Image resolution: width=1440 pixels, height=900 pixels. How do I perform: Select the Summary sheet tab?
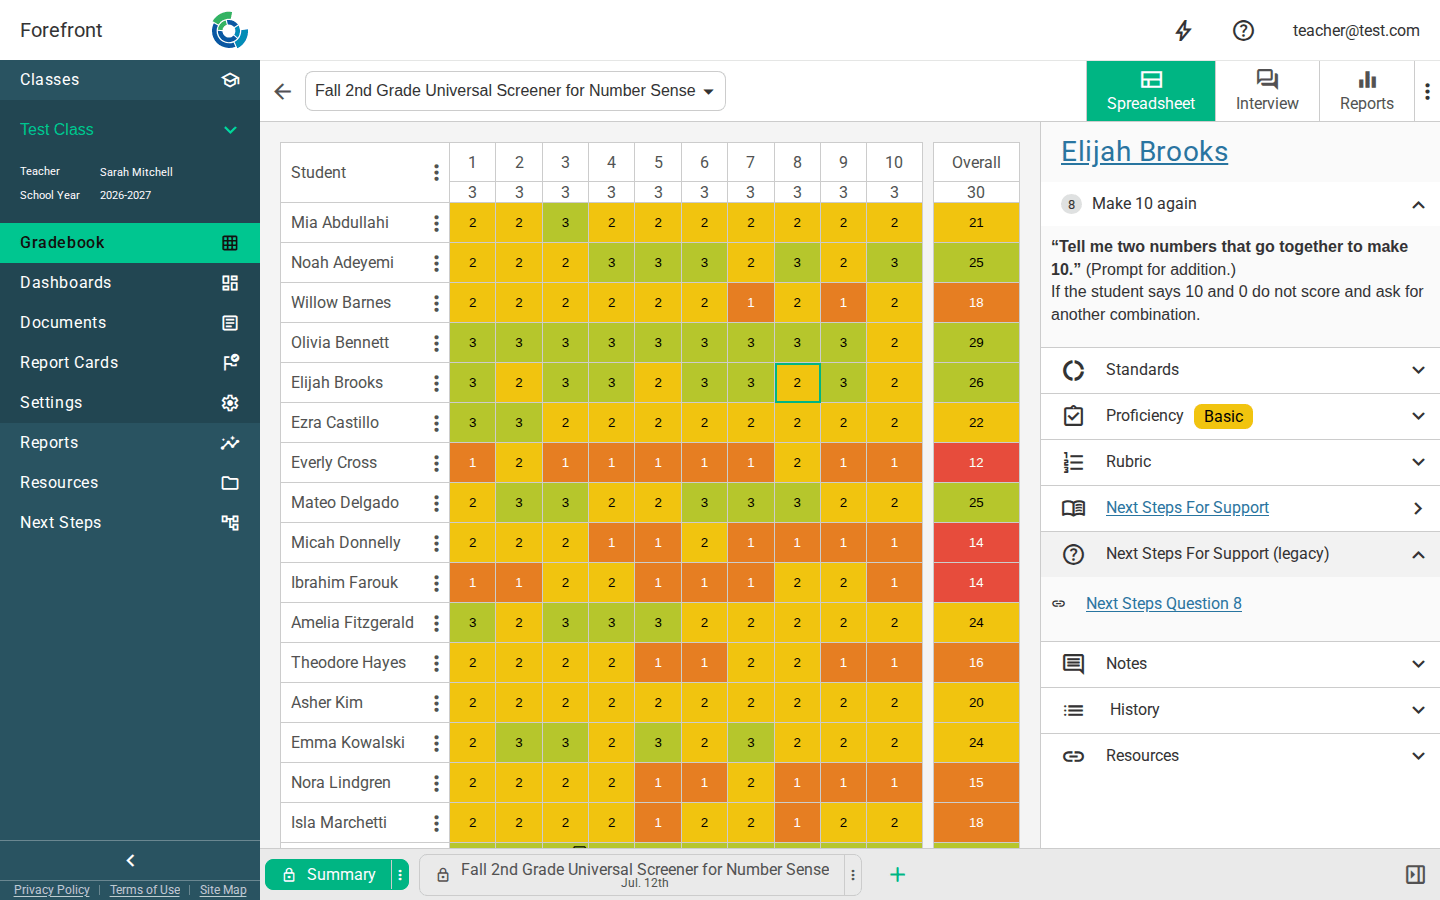click(328, 875)
